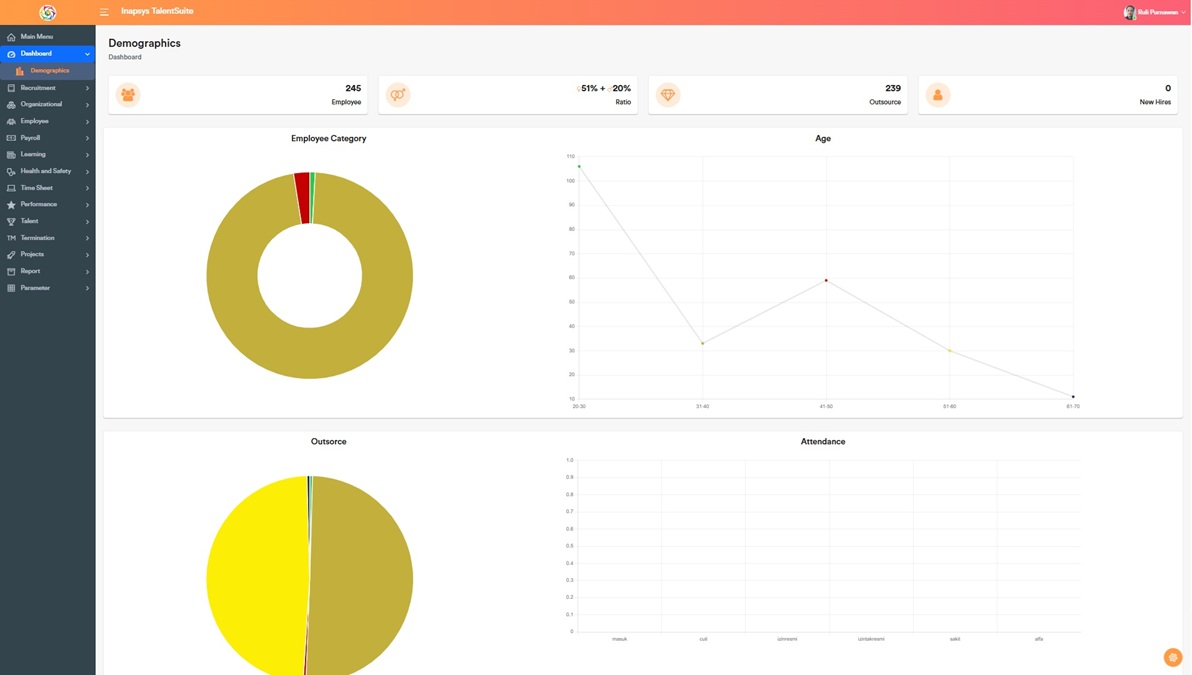The image size is (1192, 675).
Task: Click the Dashboard breadcrumb text
Action: (125, 57)
